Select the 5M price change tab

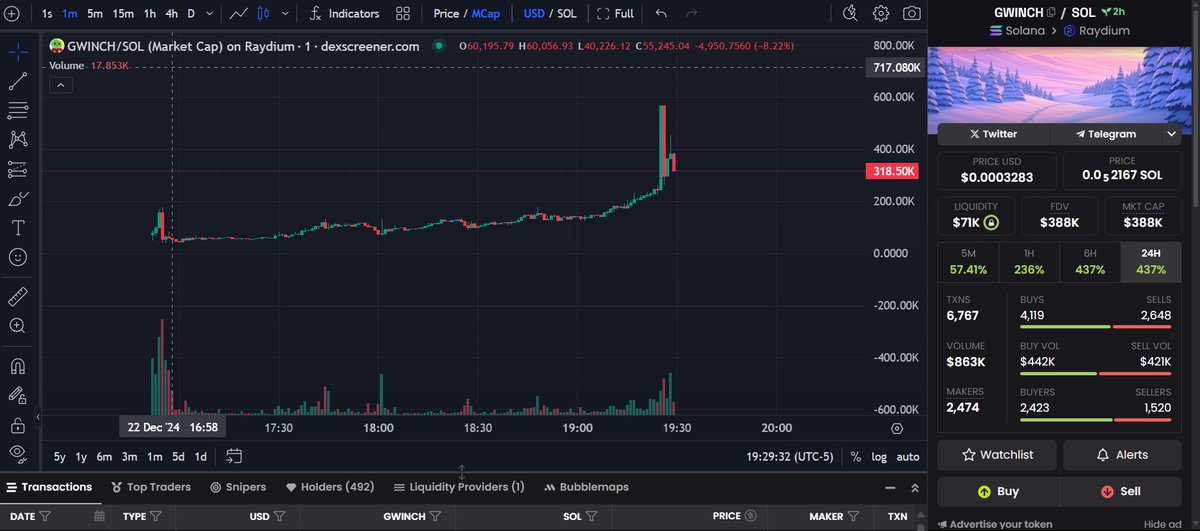968,261
